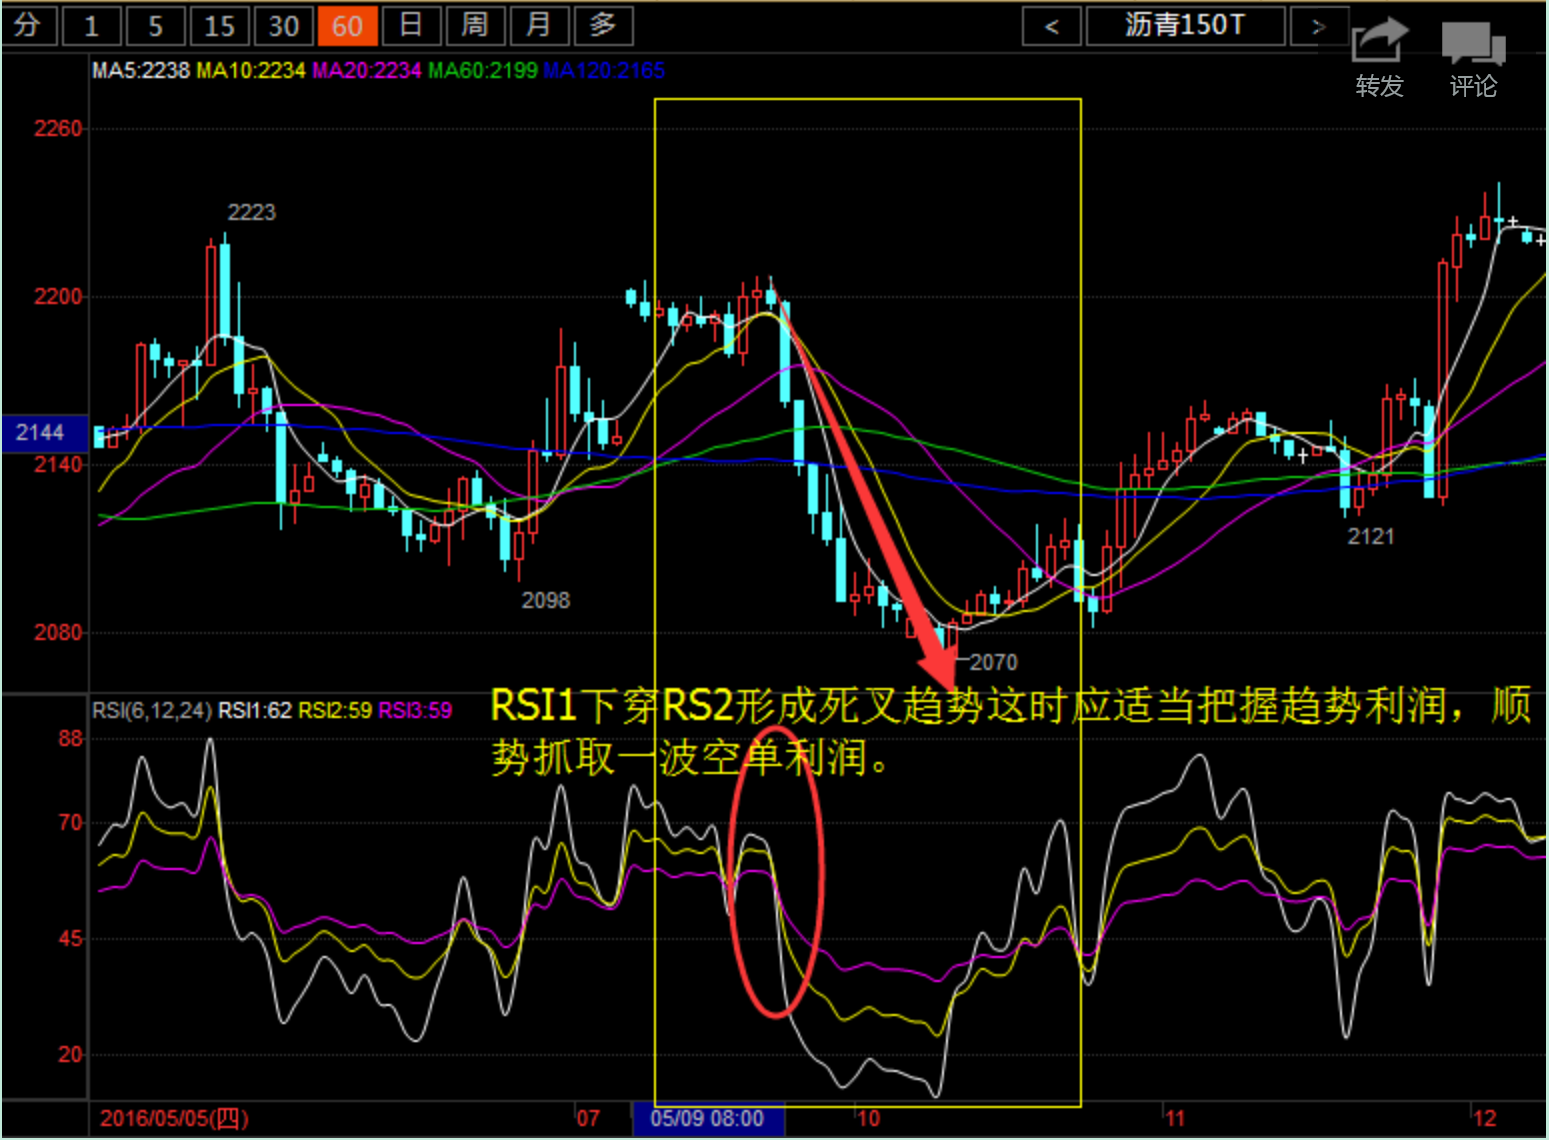
Task: Go to next instrument with right arrow
Action: tap(1318, 26)
